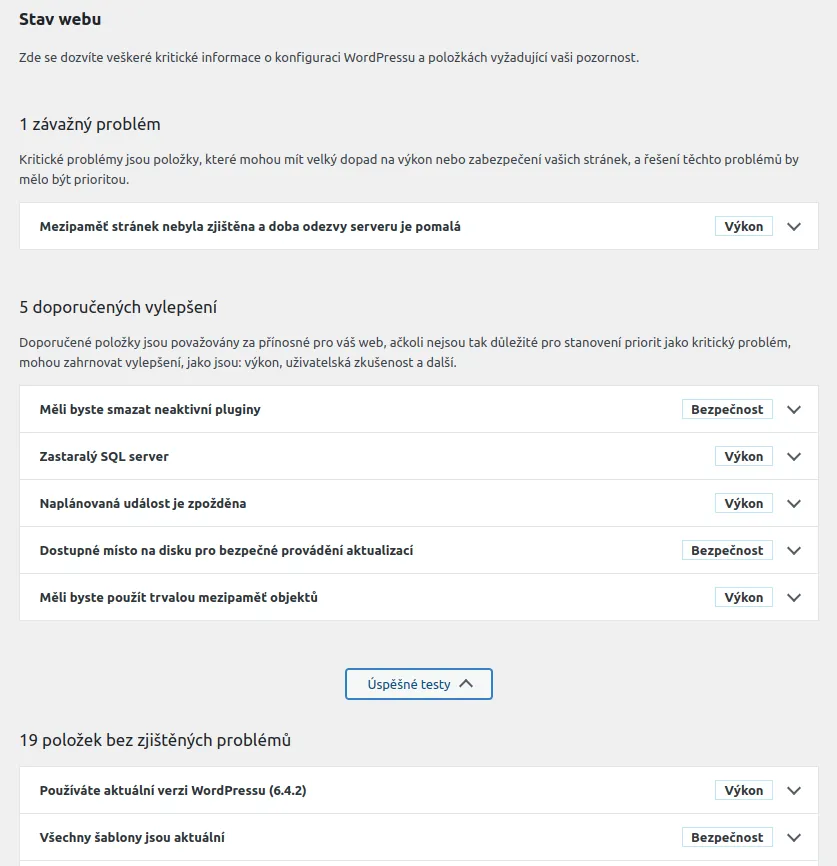
Task: Click chevron icon for aktuální verzi WordPressu row
Action: (x=794, y=790)
